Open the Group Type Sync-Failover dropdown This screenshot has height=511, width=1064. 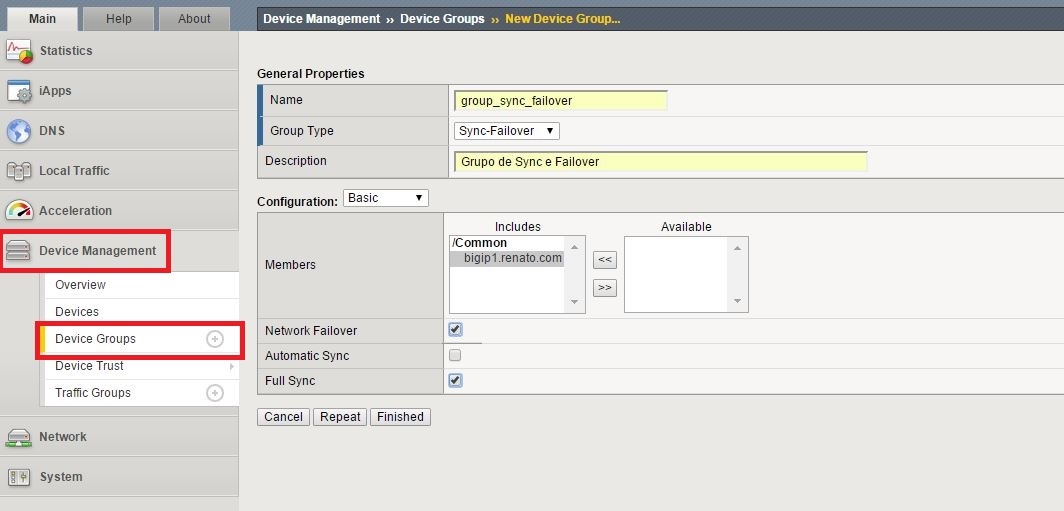click(506, 131)
